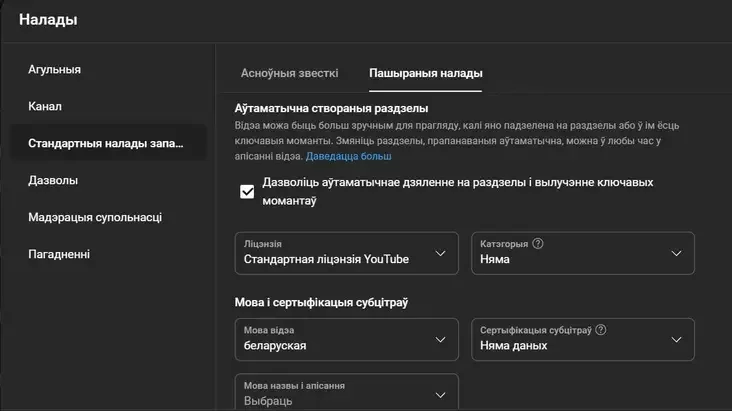Click the chevron arrow in the Катэгорыя field

[676, 254]
